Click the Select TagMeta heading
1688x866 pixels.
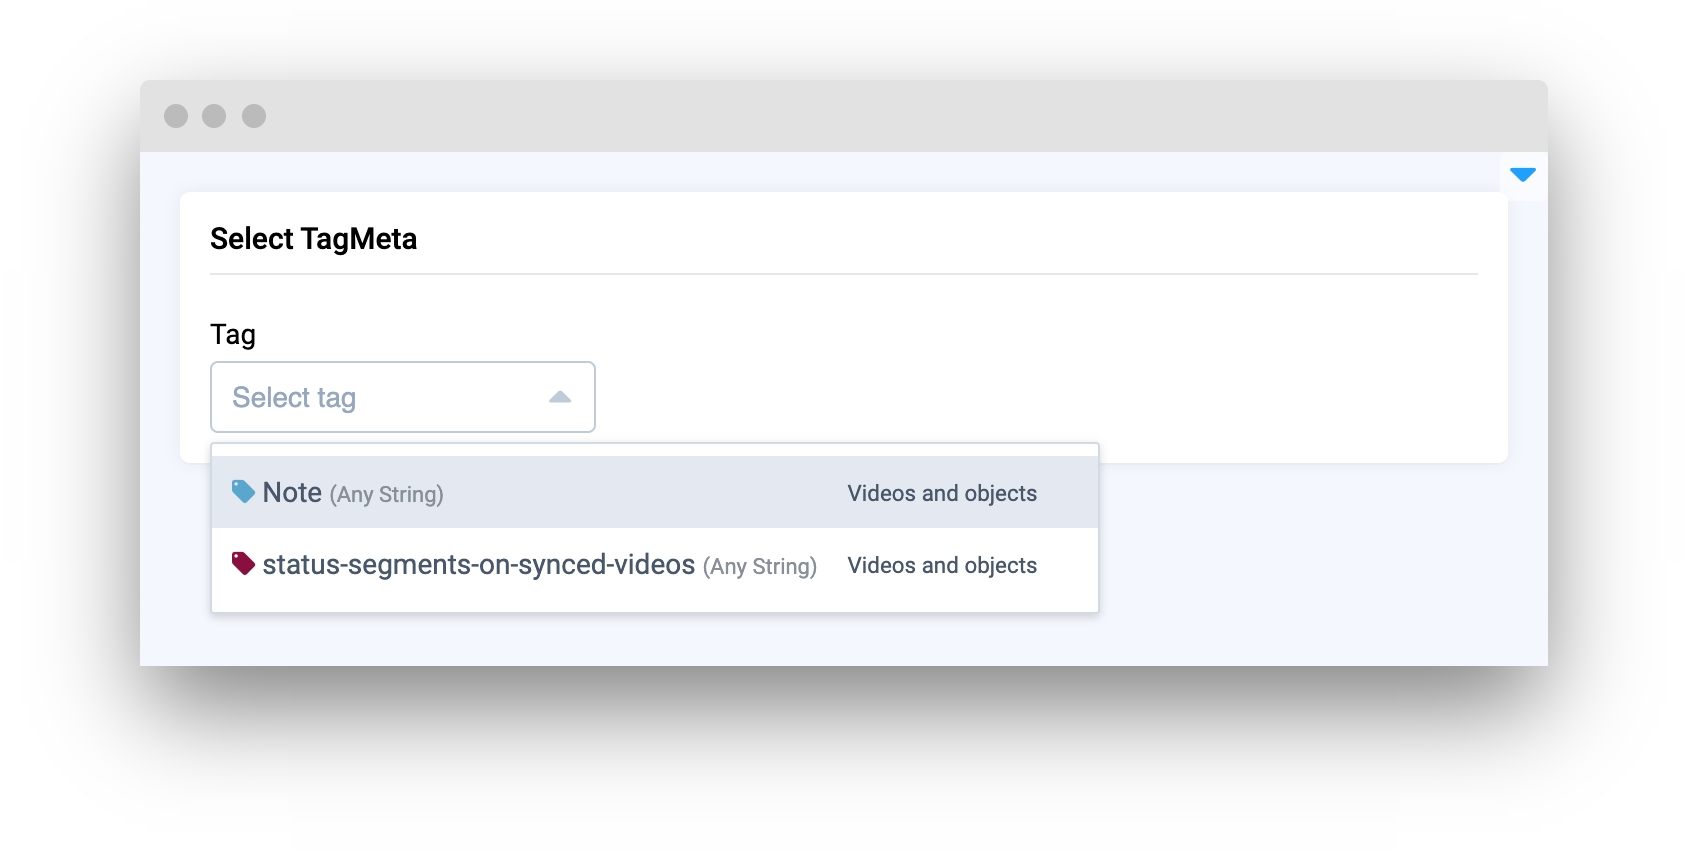(313, 239)
